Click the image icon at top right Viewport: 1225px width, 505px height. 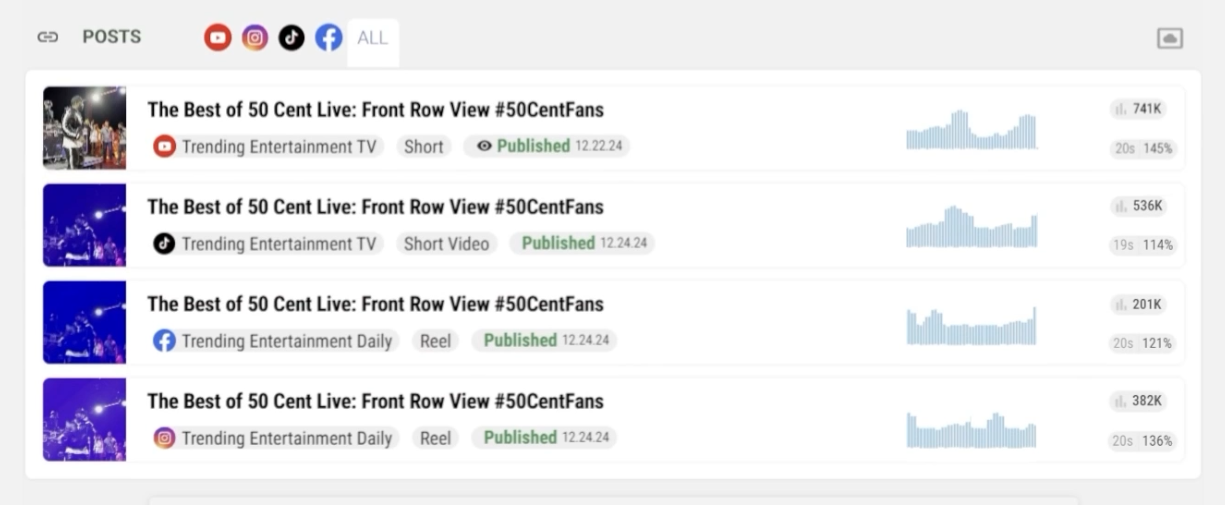click(1169, 38)
